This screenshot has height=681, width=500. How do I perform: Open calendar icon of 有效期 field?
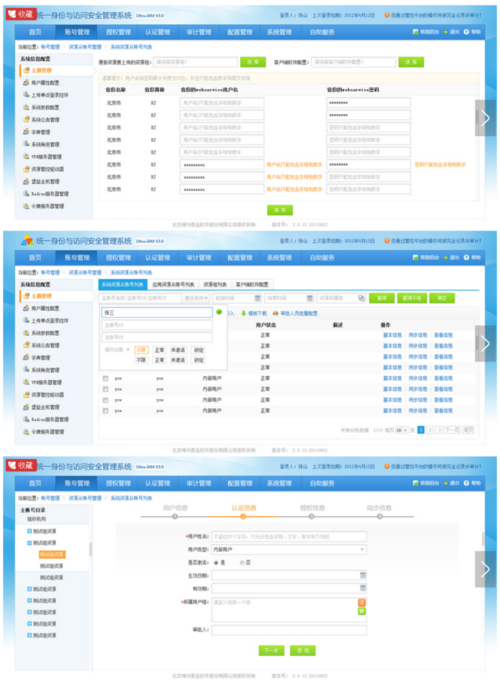click(x=363, y=588)
